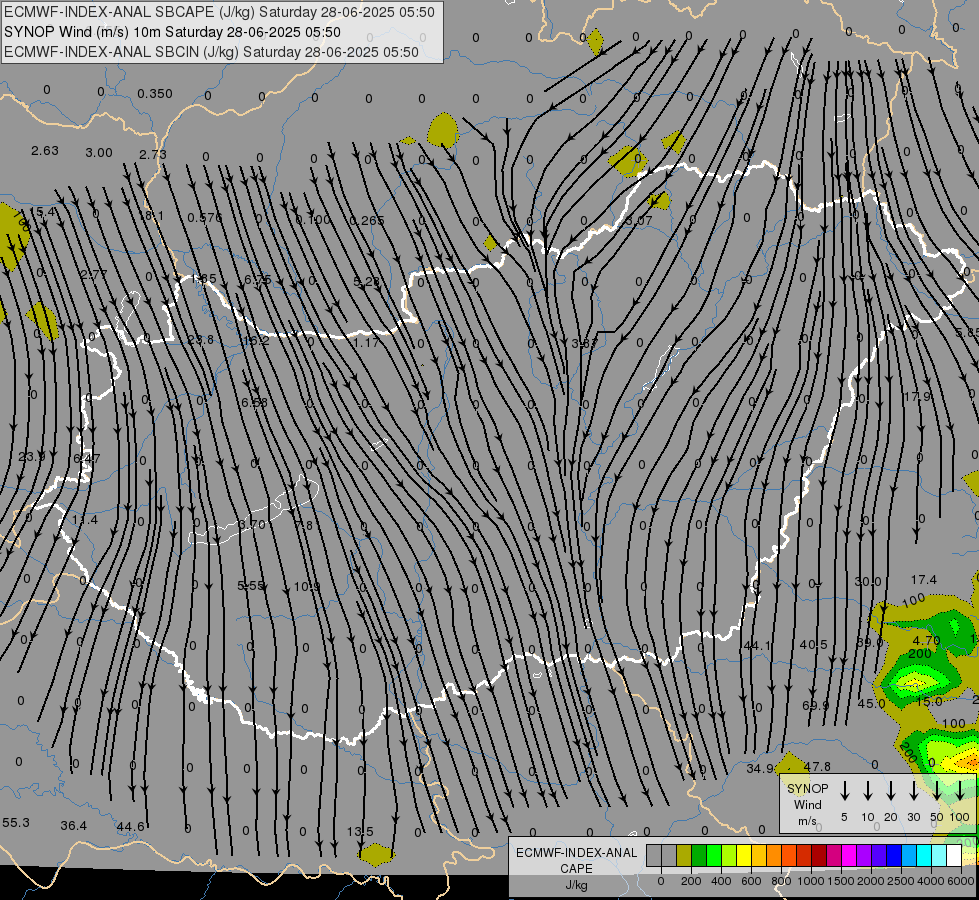Click the map value 44.6
This screenshot has width=979, height=900.
coord(130,827)
